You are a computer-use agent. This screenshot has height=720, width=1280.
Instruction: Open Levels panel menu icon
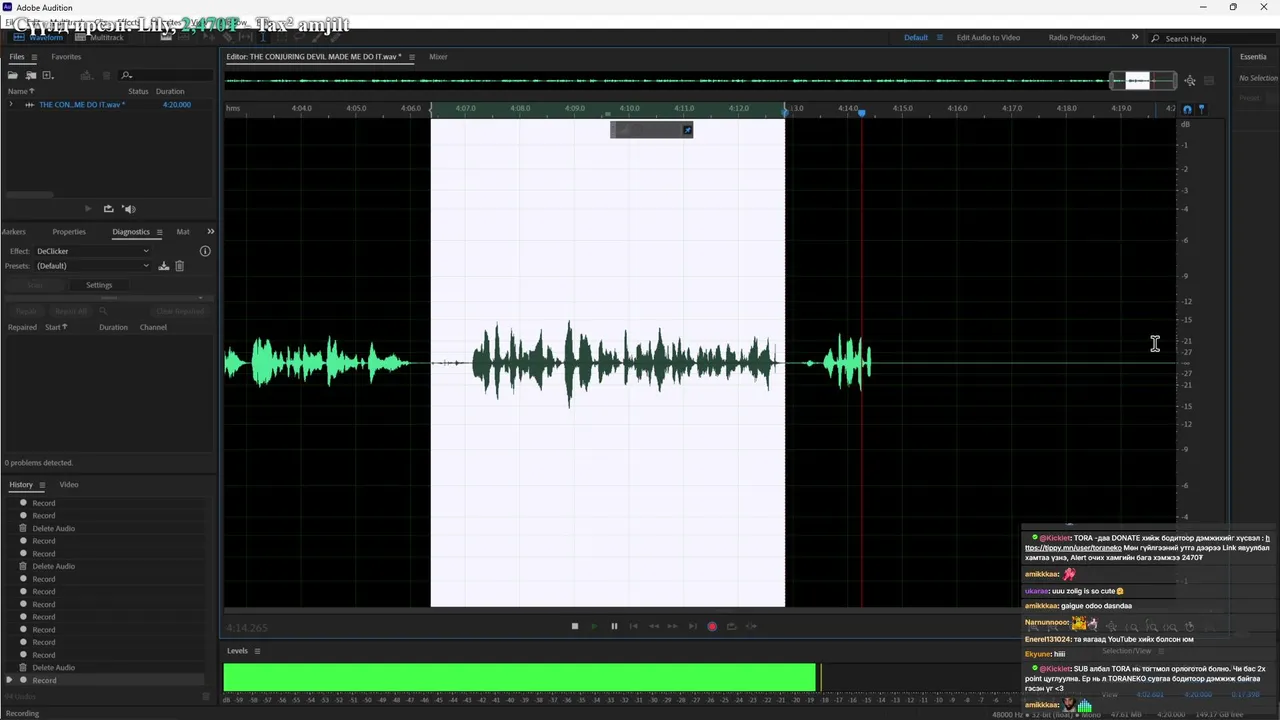(257, 651)
